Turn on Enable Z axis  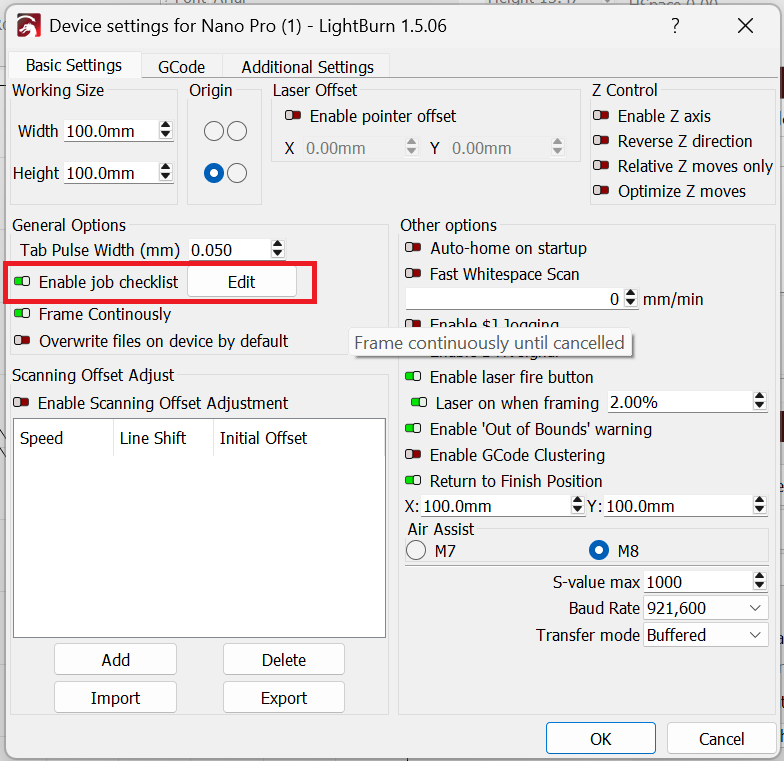[x=601, y=116]
